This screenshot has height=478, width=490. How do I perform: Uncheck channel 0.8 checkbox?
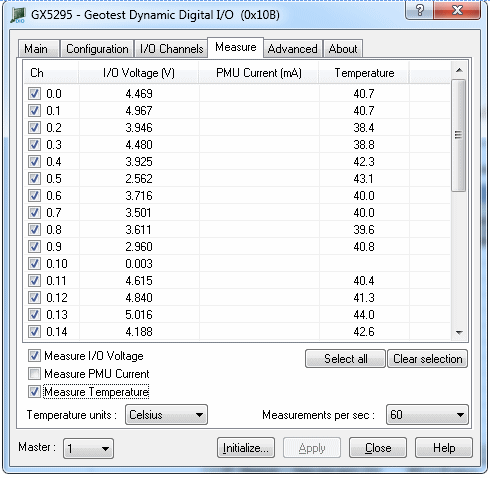coord(34,230)
